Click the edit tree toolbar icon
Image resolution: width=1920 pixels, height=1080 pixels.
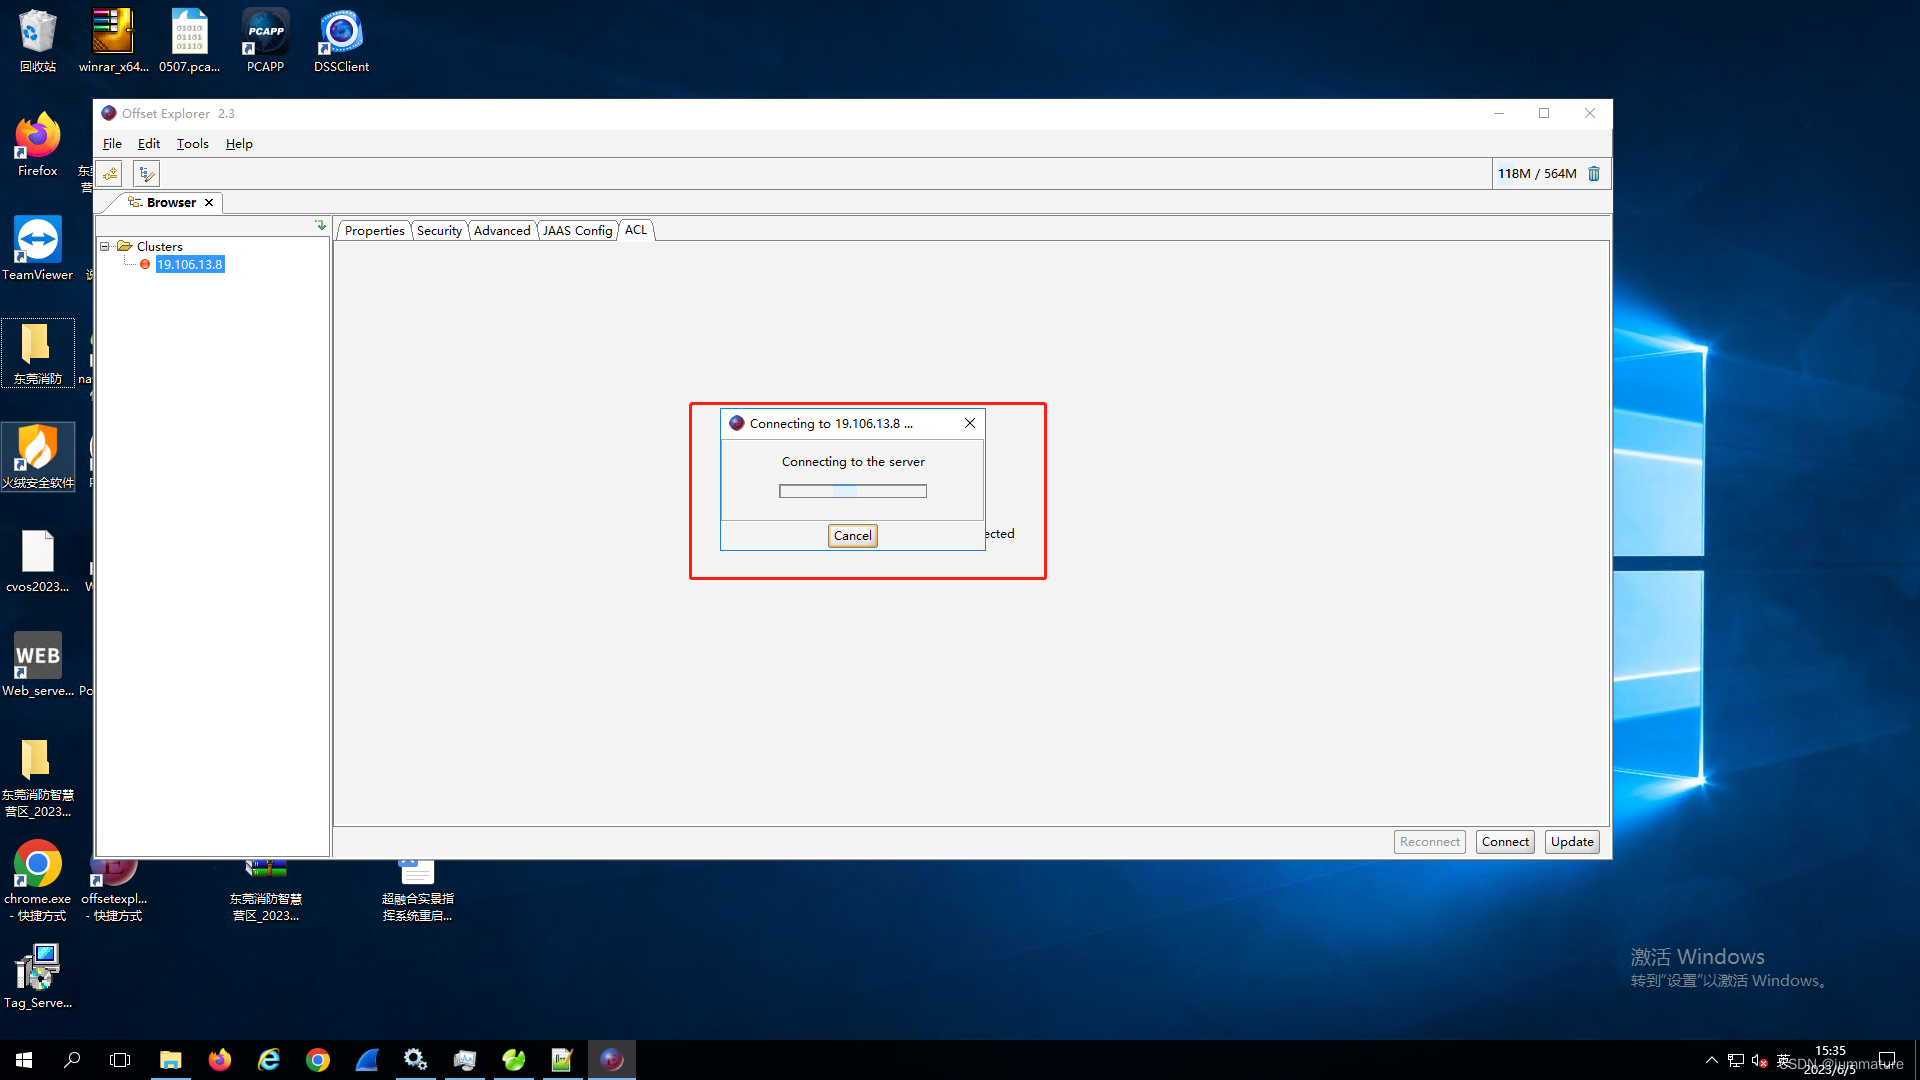147,174
